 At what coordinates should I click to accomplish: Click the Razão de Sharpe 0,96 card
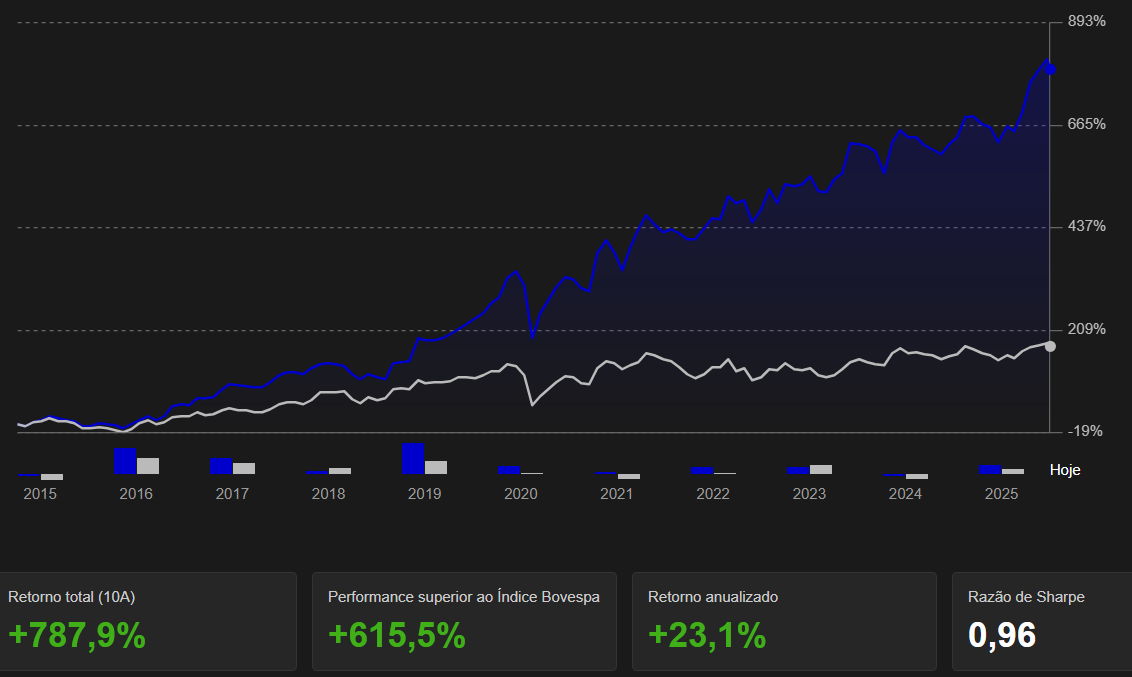click(1042, 621)
